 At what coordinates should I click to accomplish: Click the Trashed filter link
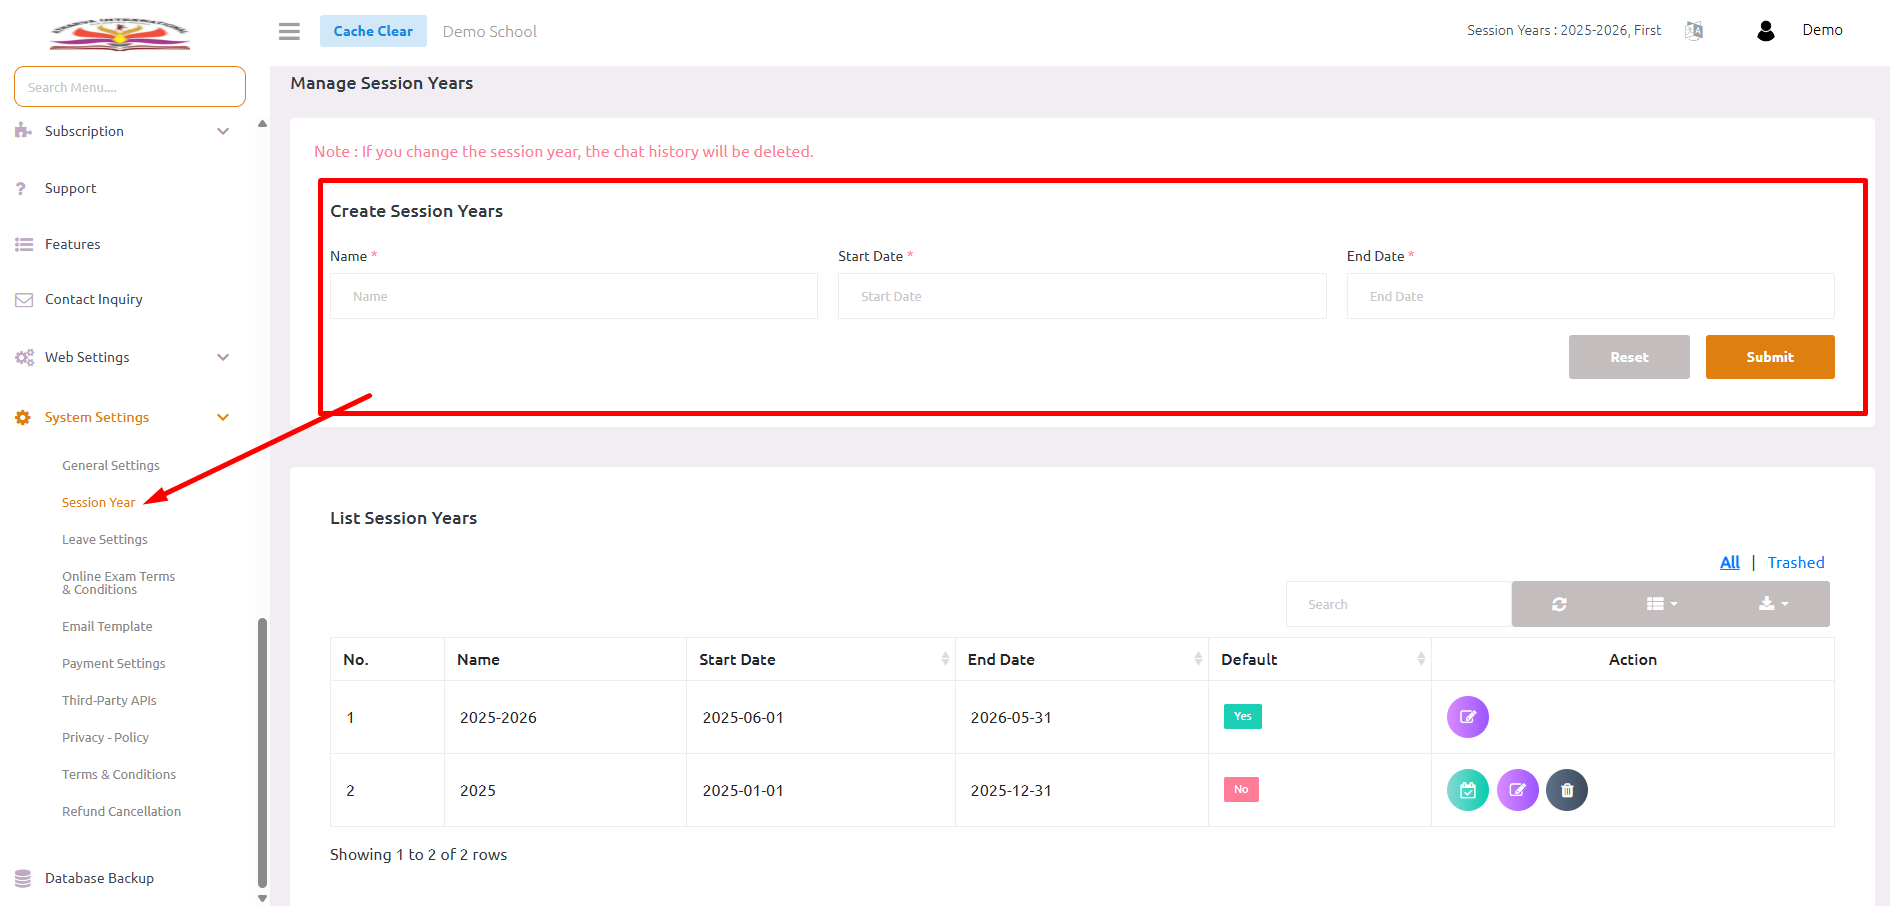point(1795,562)
